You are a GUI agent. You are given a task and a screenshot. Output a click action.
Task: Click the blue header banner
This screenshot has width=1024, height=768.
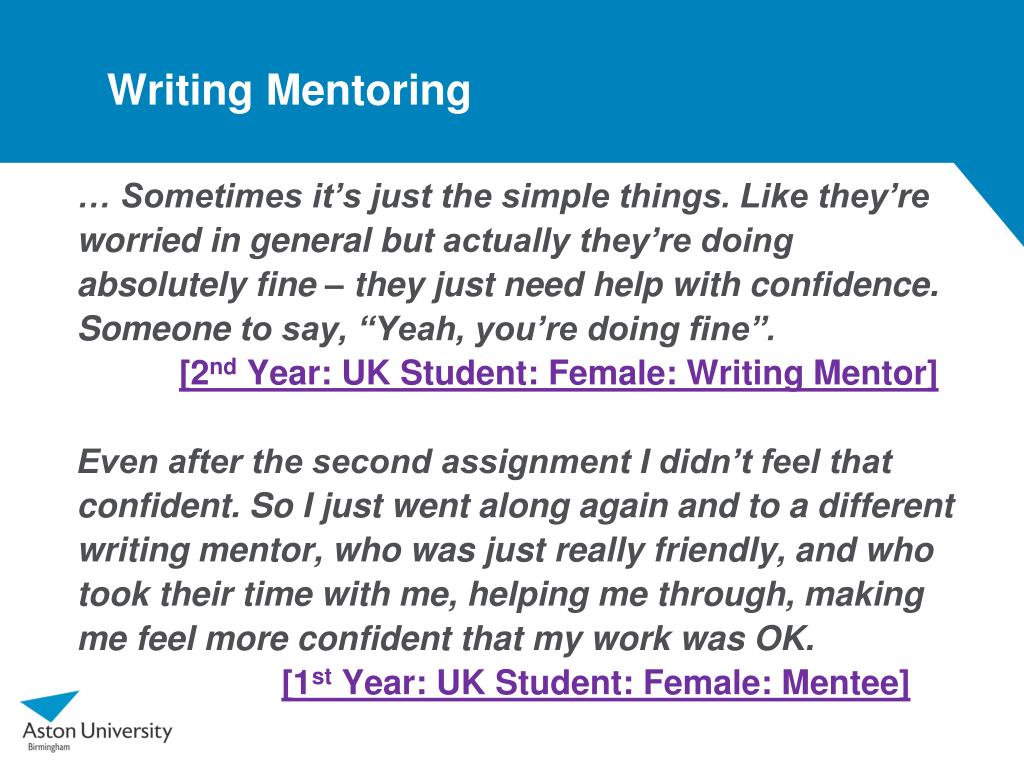pos(512,81)
